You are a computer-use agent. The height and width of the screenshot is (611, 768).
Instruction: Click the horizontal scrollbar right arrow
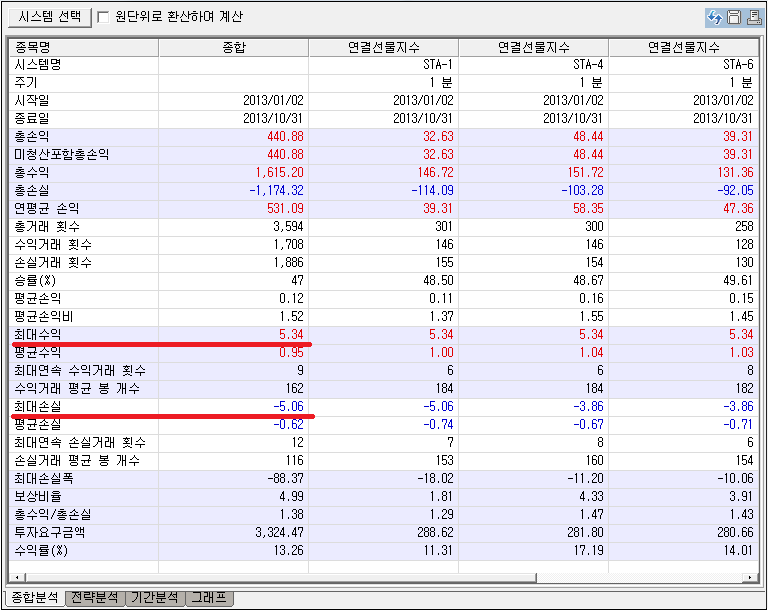(751, 578)
